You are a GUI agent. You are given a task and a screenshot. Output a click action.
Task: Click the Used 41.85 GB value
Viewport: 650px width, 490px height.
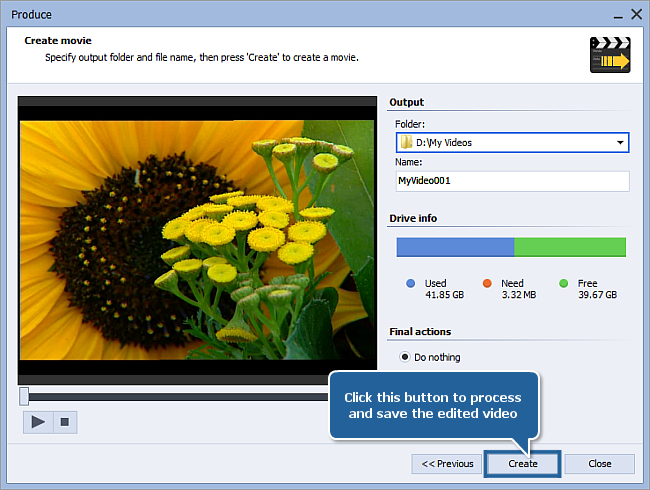[444, 295]
